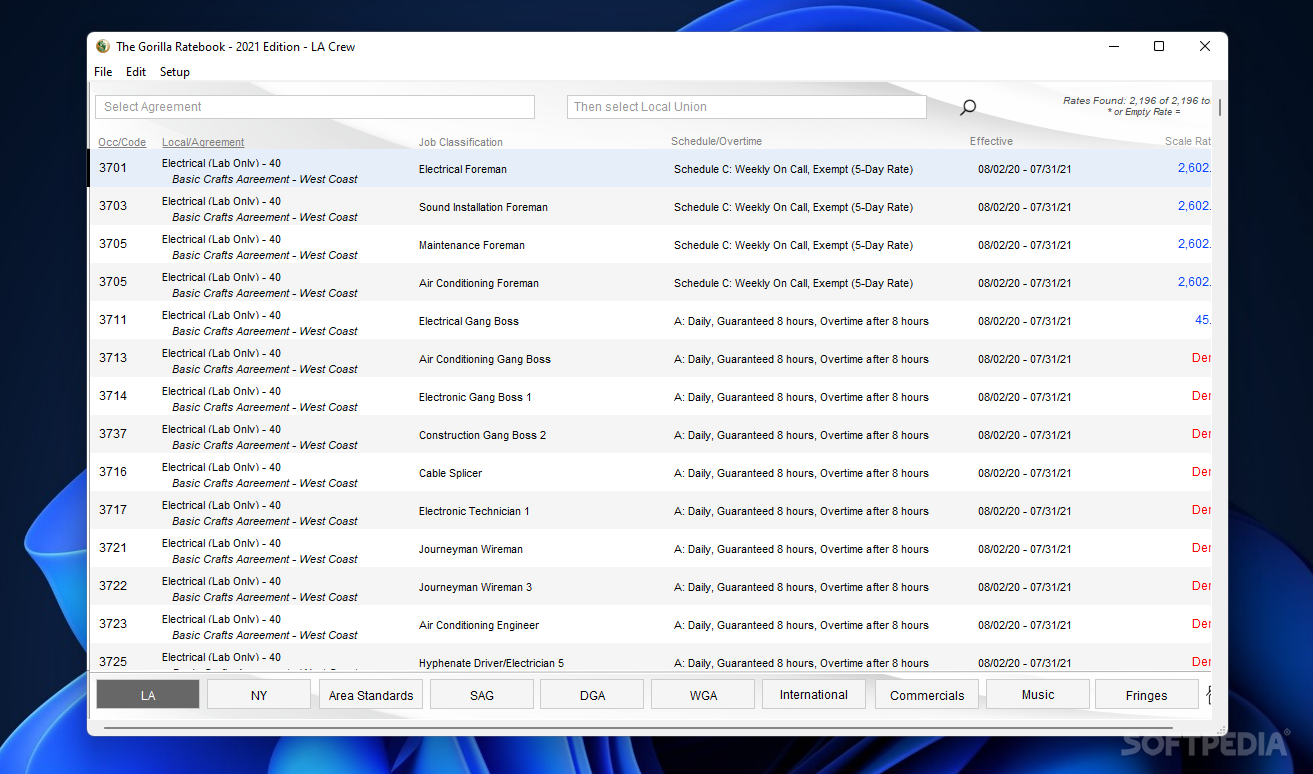Select the Journeyman Wireman 3 row
Viewport: 1313px width, 774px height.
pos(651,587)
